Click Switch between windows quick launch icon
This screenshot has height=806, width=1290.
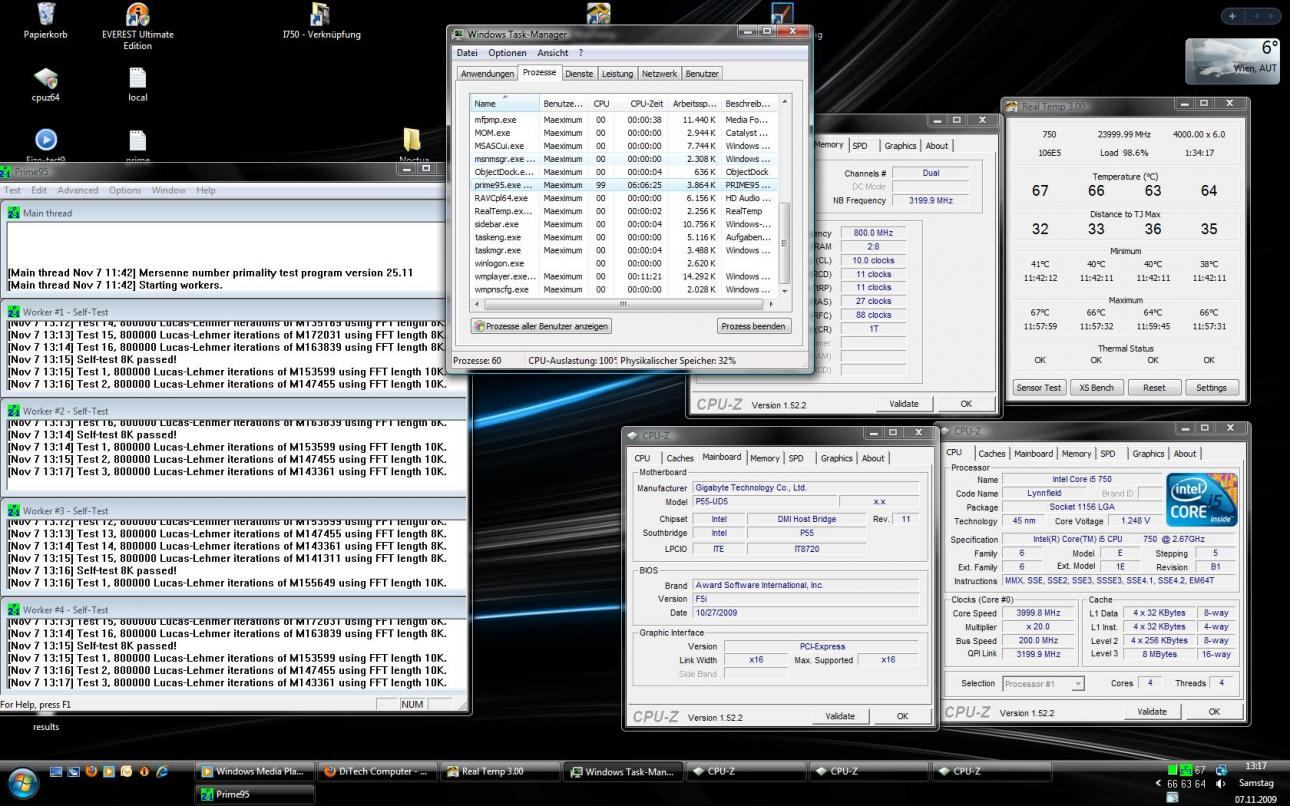[x=74, y=771]
